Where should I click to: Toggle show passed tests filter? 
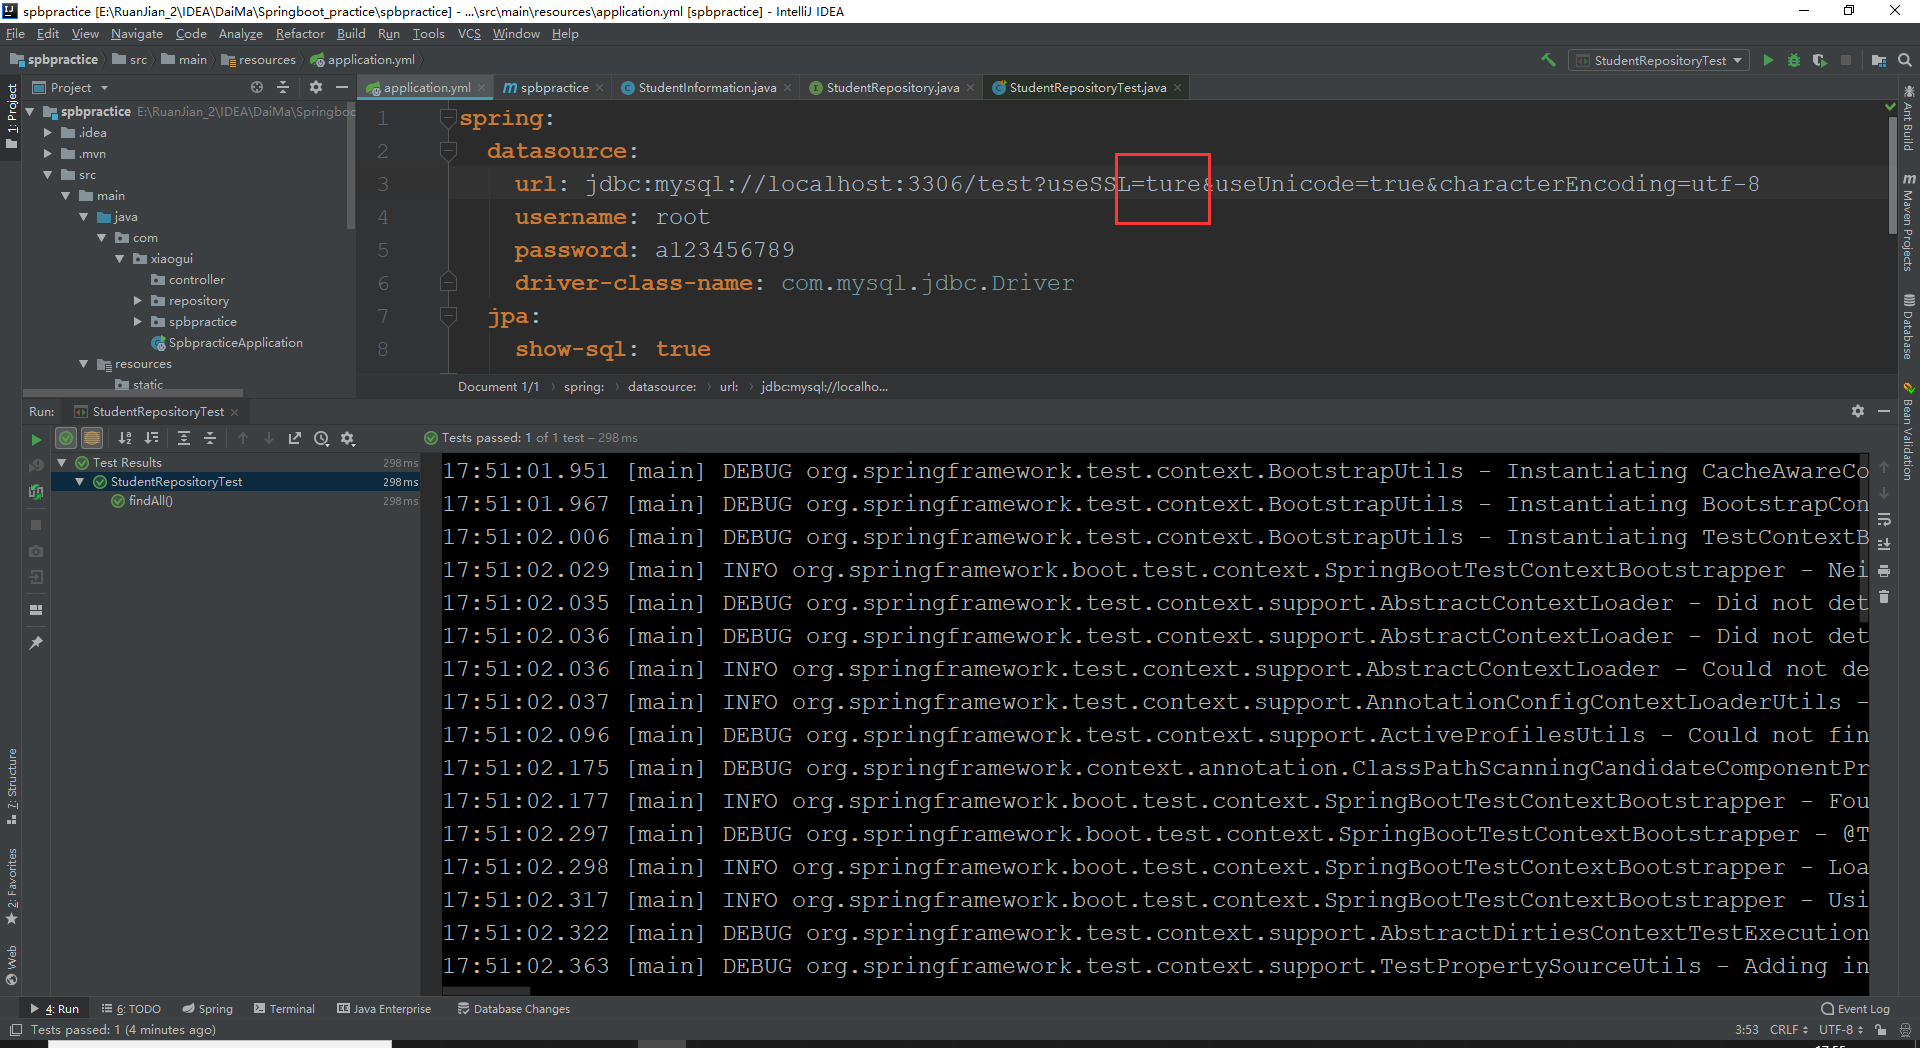click(66, 438)
